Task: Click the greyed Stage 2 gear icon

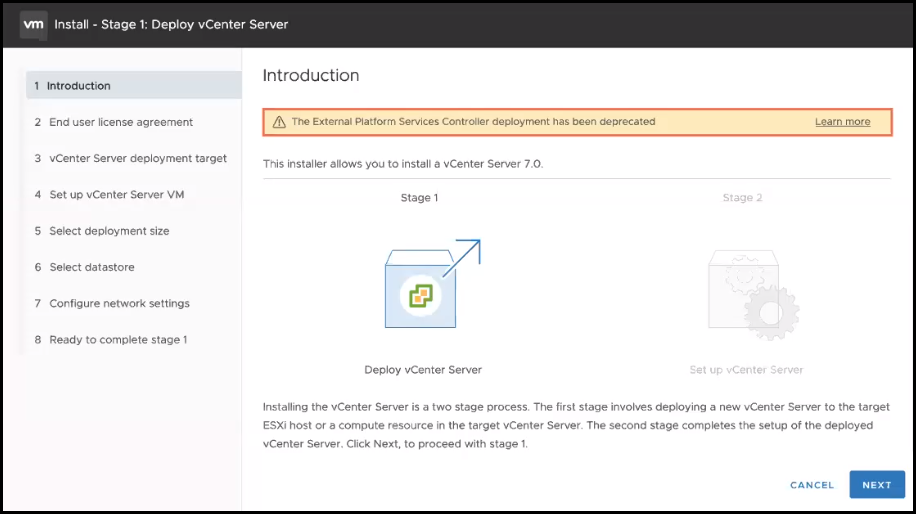Action: 754,295
